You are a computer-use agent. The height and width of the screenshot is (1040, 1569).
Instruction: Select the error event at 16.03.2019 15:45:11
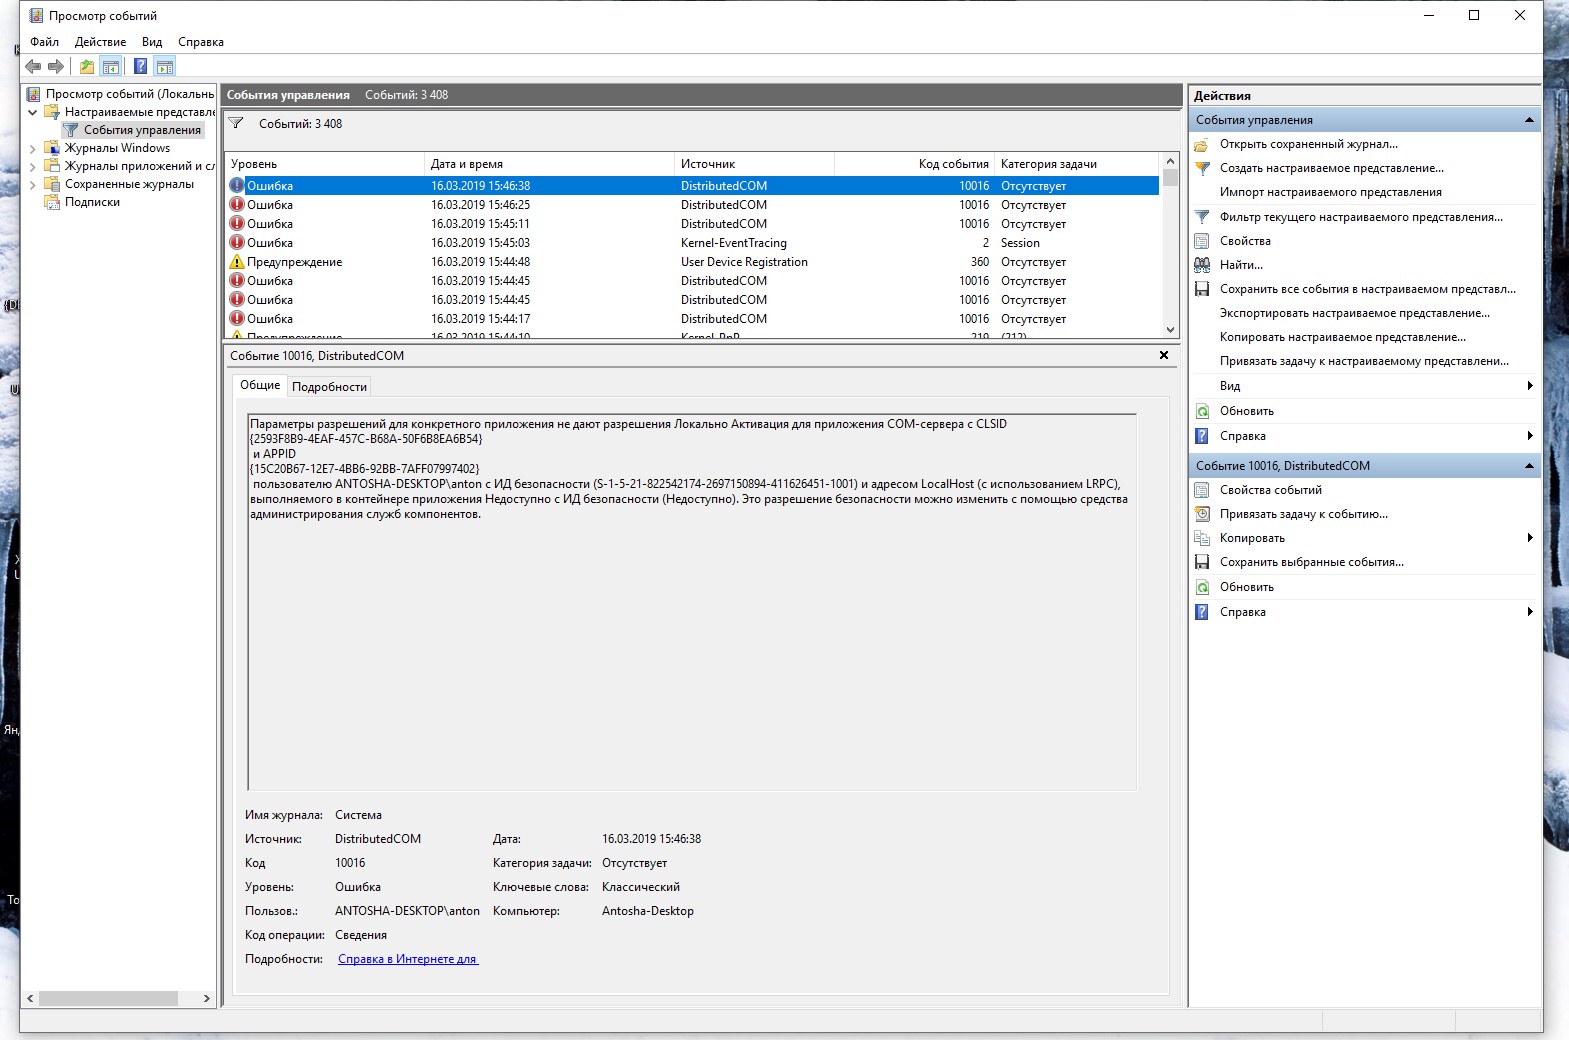693,224
